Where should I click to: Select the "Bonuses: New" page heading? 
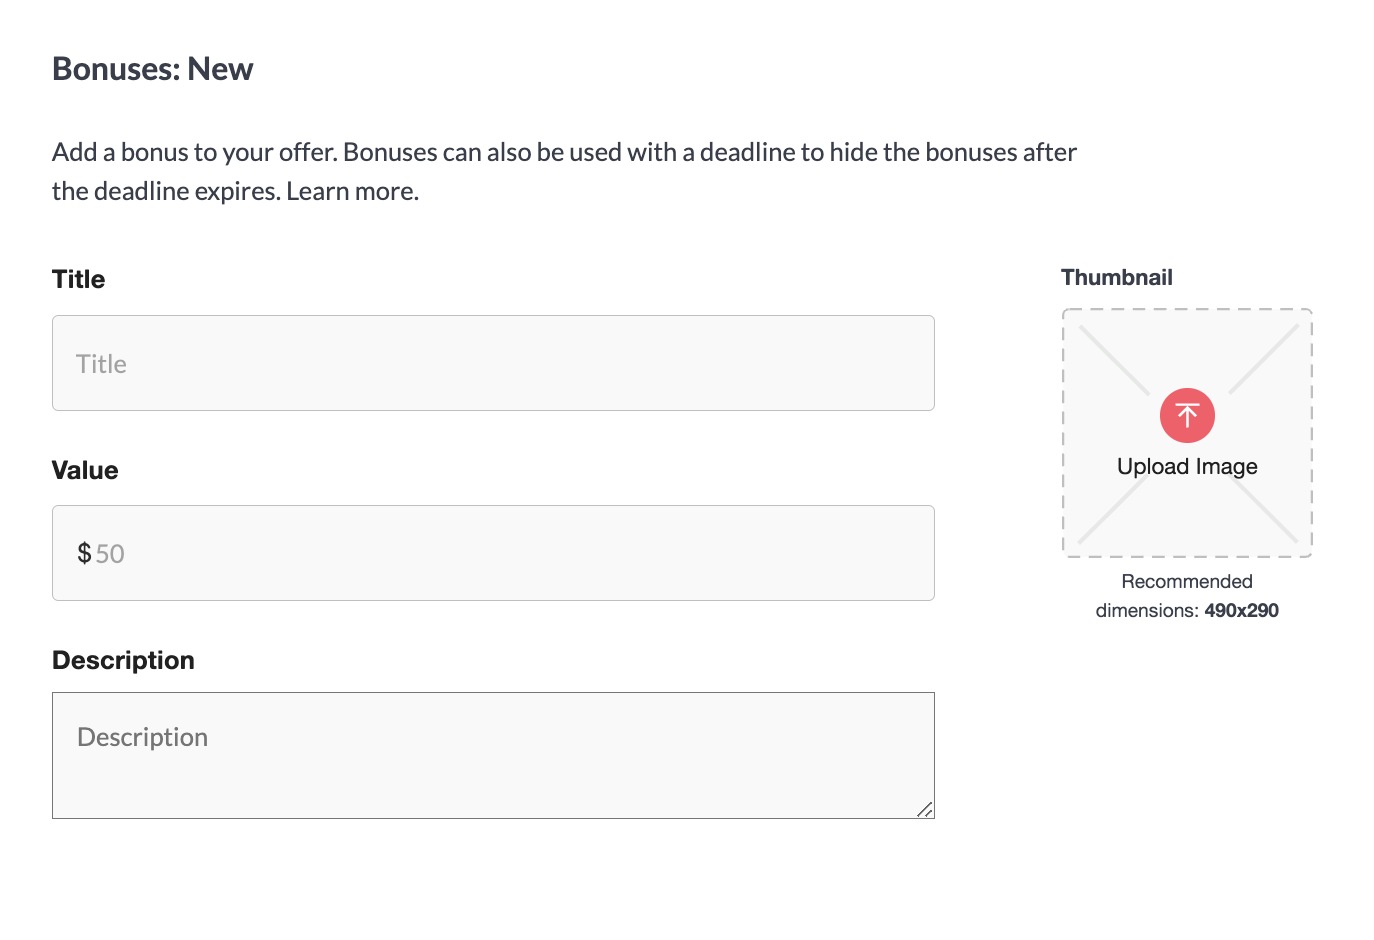(x=152, y=69)
